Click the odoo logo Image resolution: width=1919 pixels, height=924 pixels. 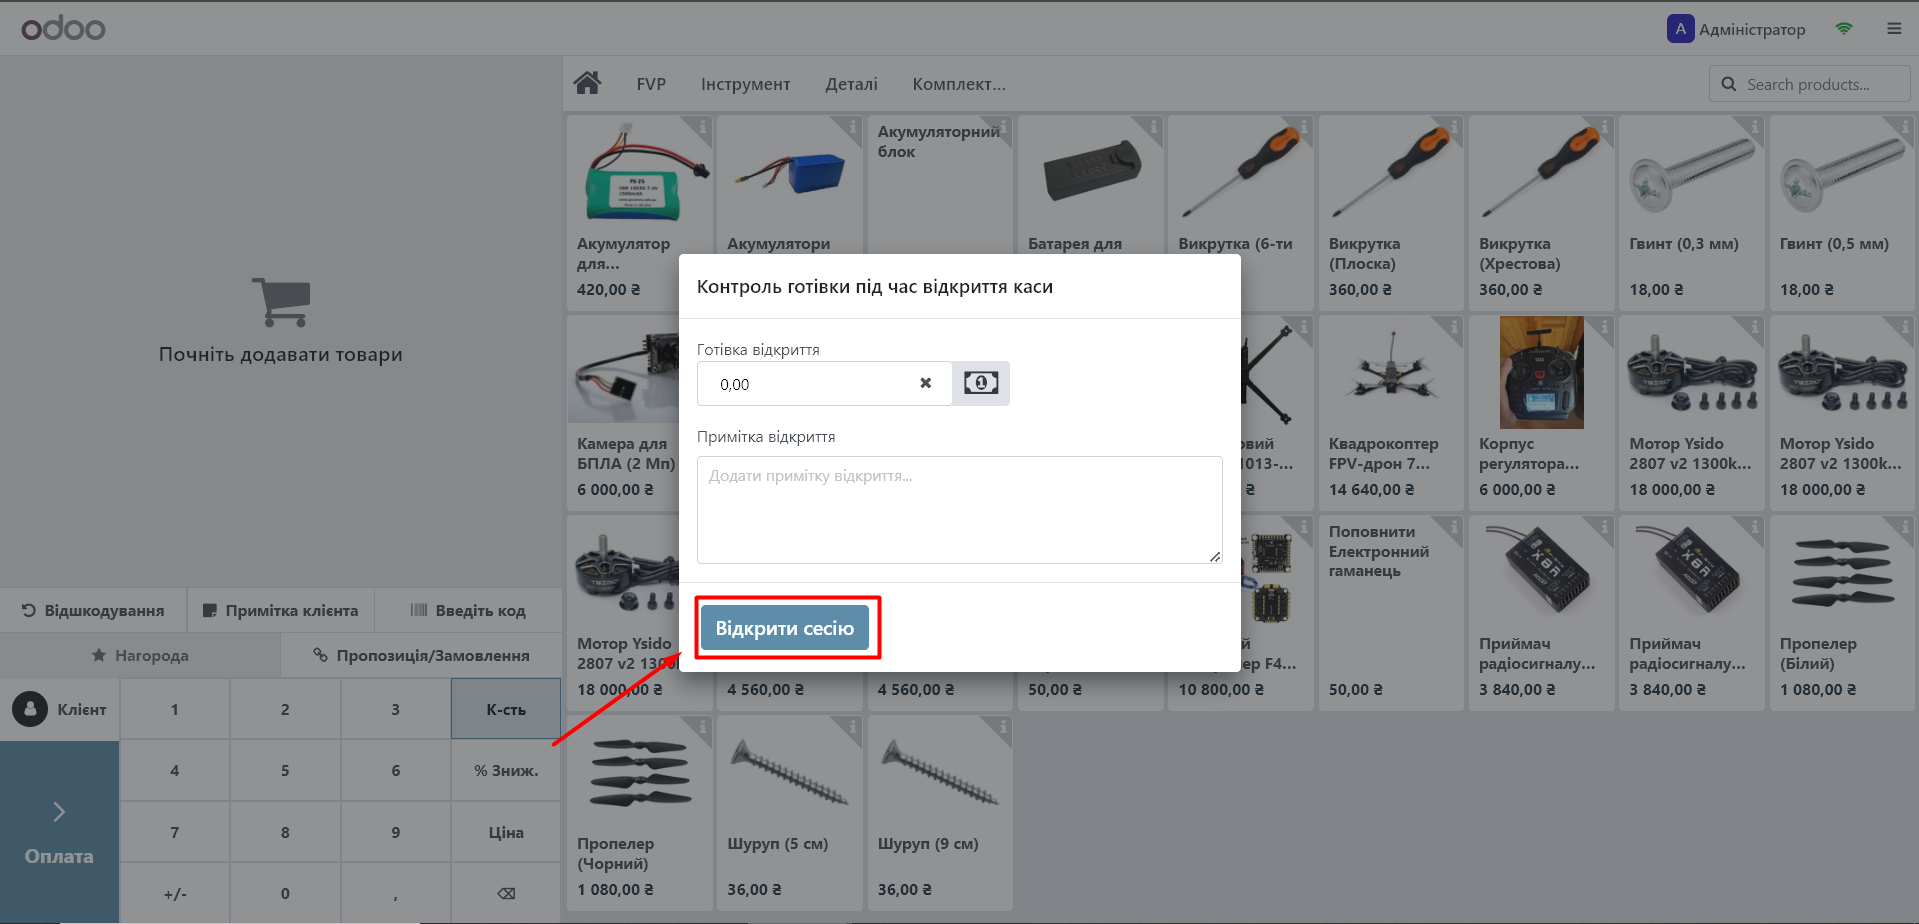[63, 28]
